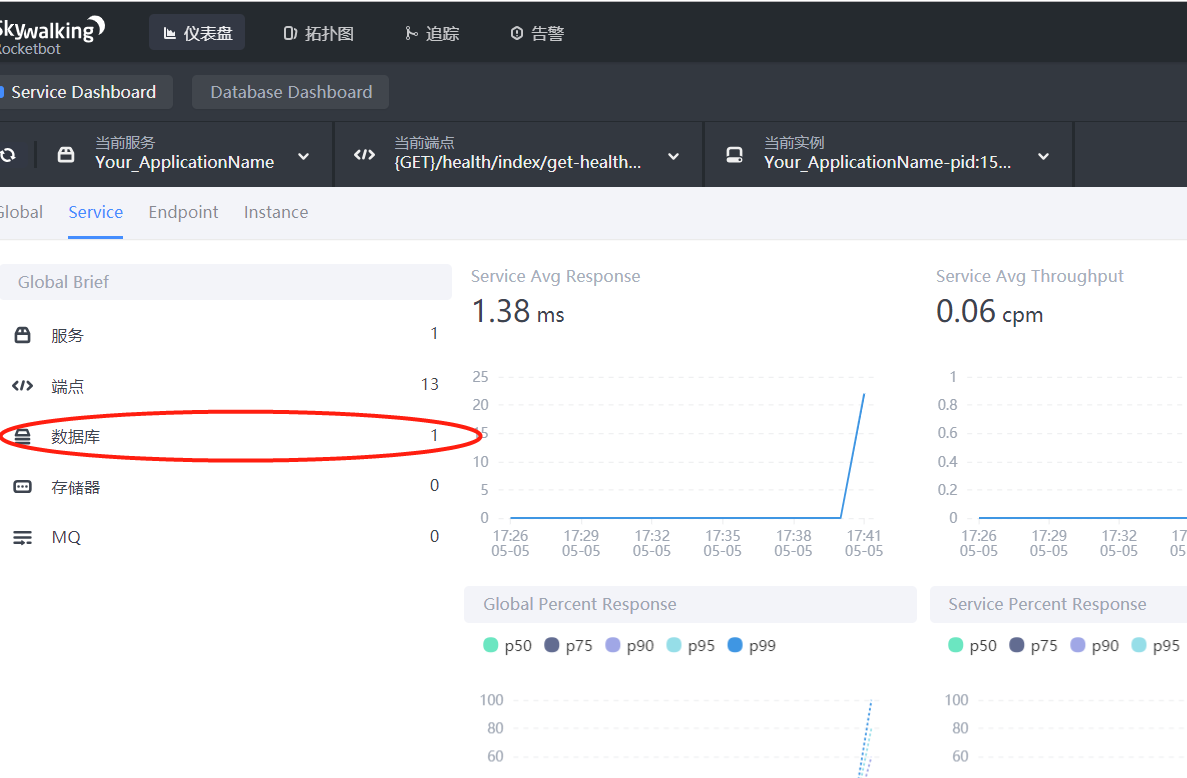Toggle p90 series in Service Percent Response
Viewport: 1187px width, 778px height.
[x=1095, y=646]
